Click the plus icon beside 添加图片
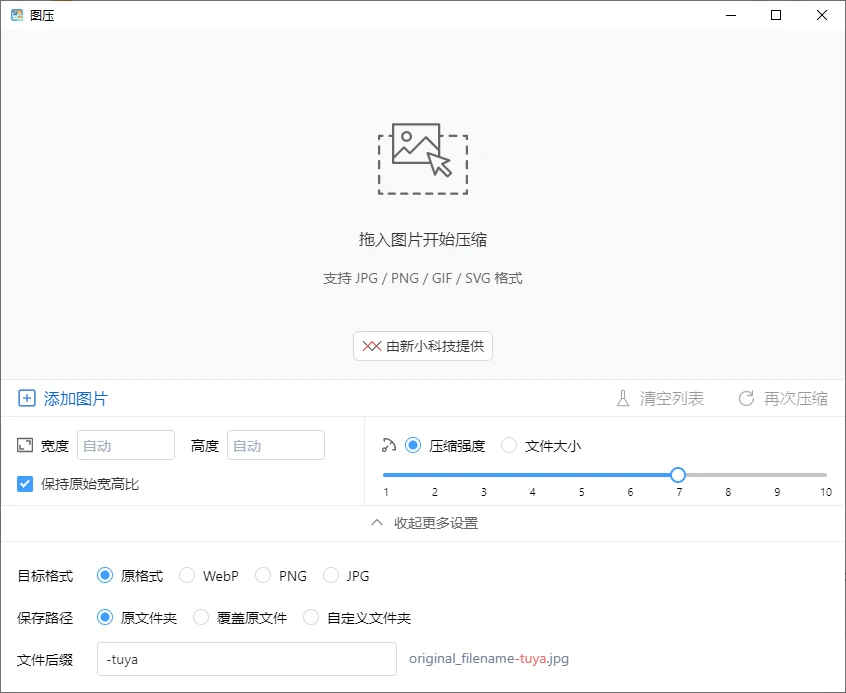 click(x=28, y=398)
